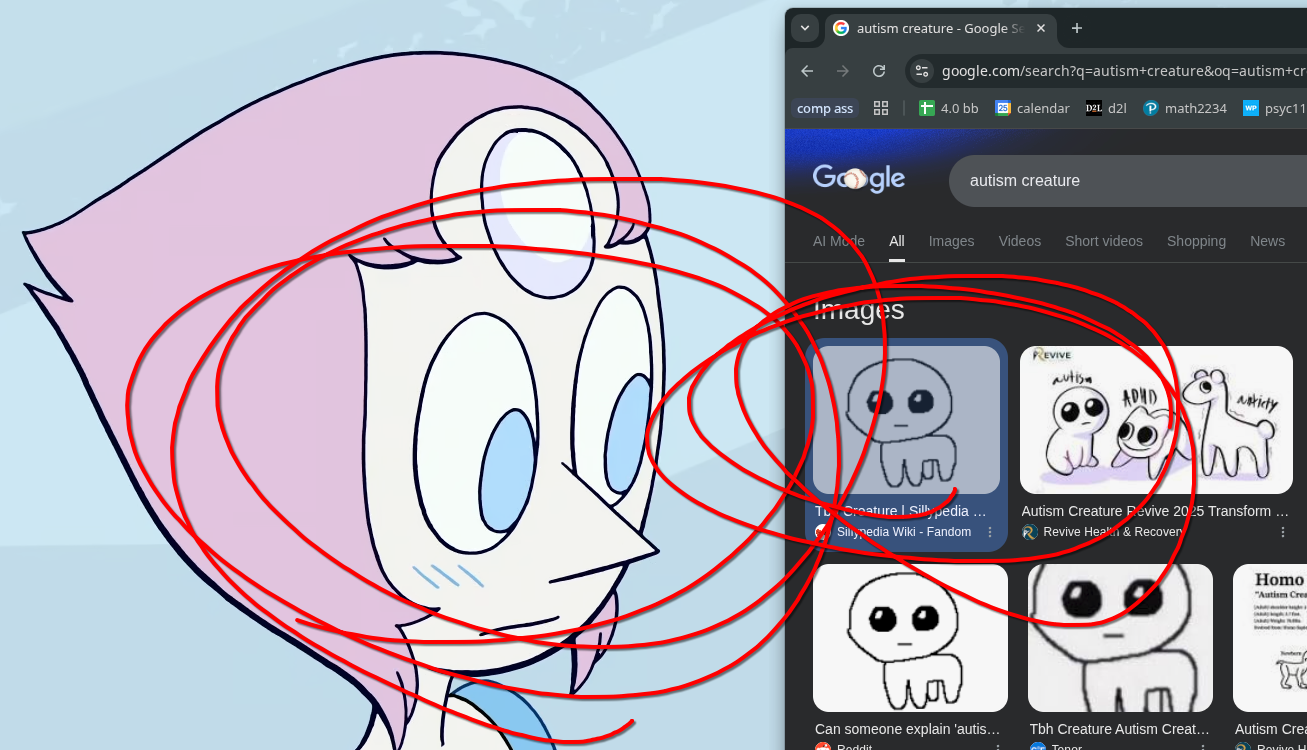This screenshot has width=1307, height=750.
Task: Open the 'calendar' bookmark
Action: [x=1033, y=108]
